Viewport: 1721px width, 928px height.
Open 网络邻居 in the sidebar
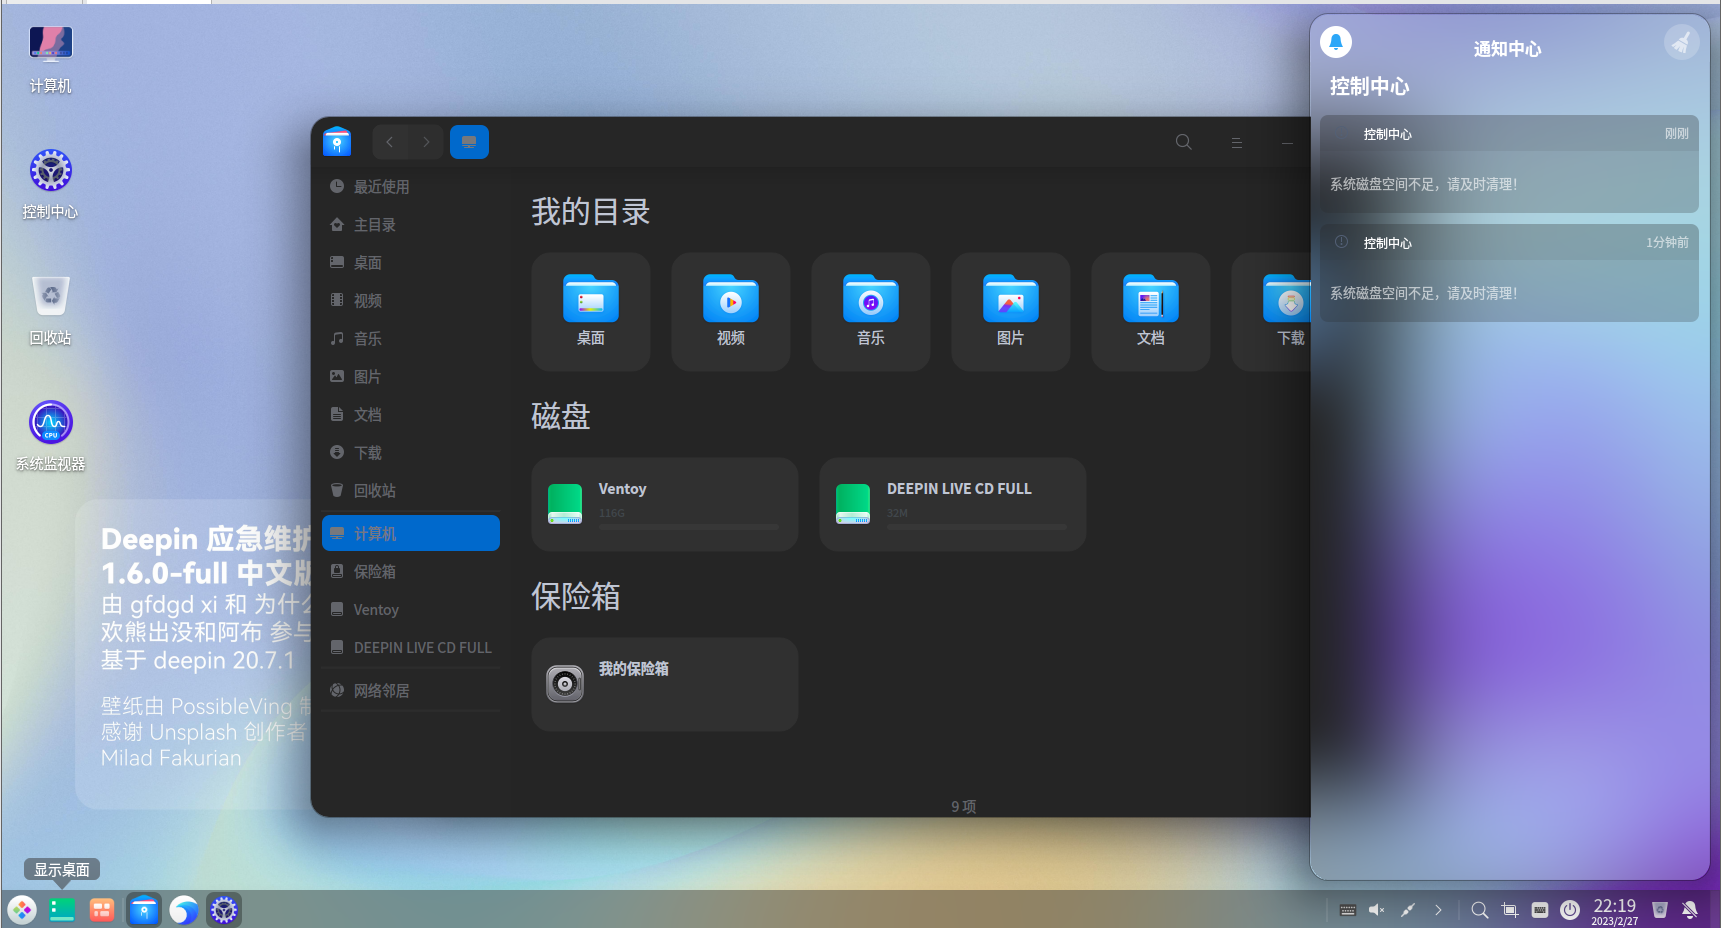point(411,691)
